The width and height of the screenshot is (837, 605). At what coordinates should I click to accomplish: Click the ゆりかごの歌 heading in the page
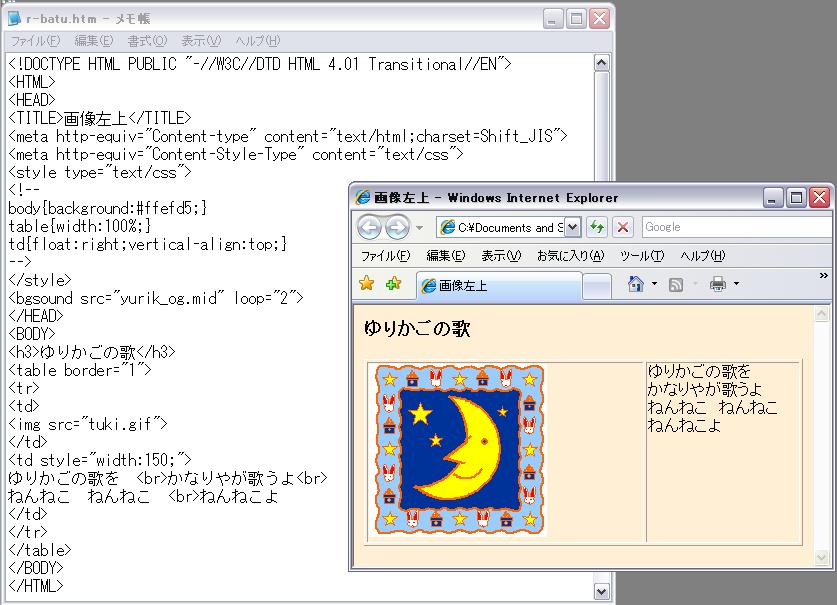tap(417, 328)
